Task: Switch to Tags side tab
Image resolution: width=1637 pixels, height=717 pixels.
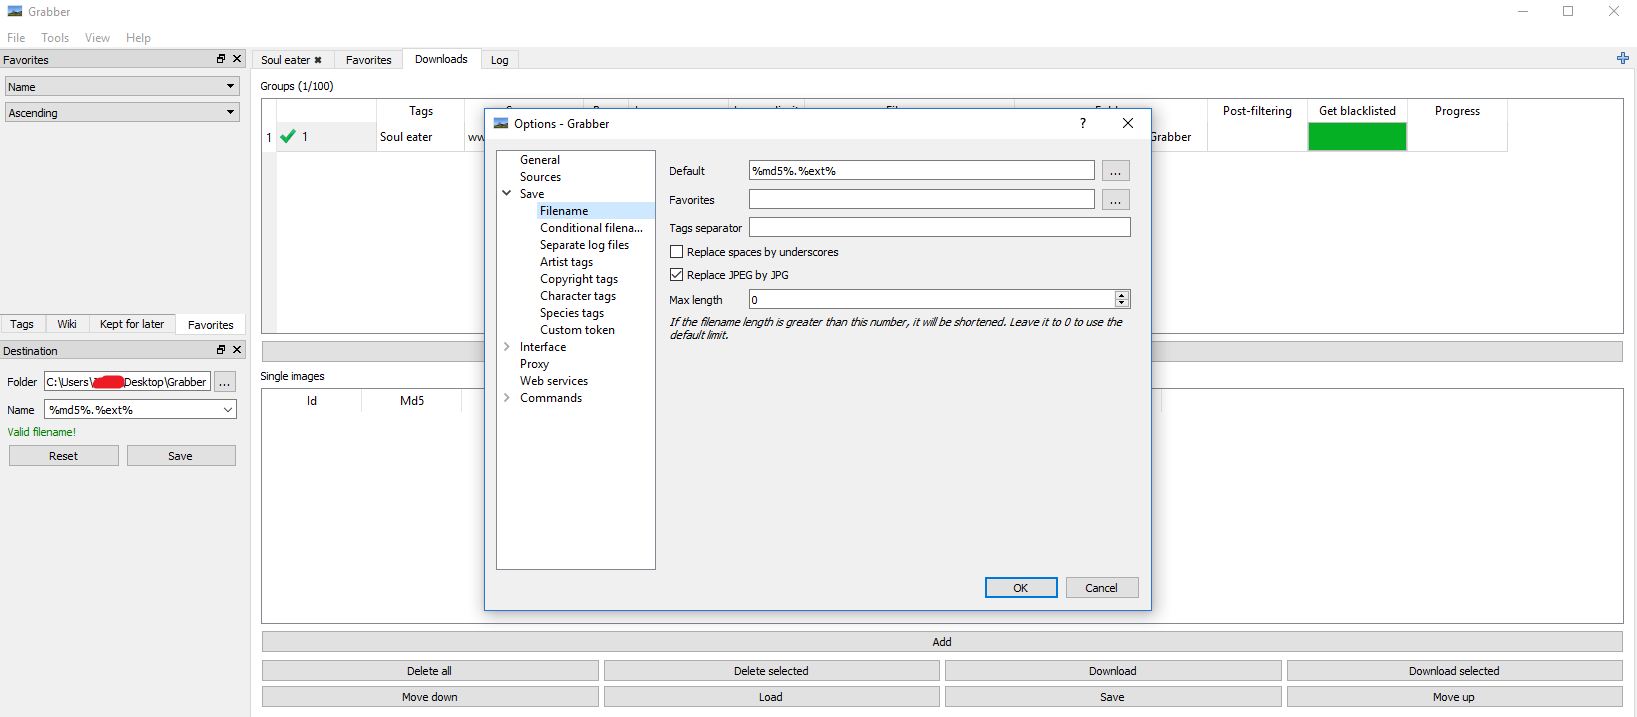Action: [22, 324]
